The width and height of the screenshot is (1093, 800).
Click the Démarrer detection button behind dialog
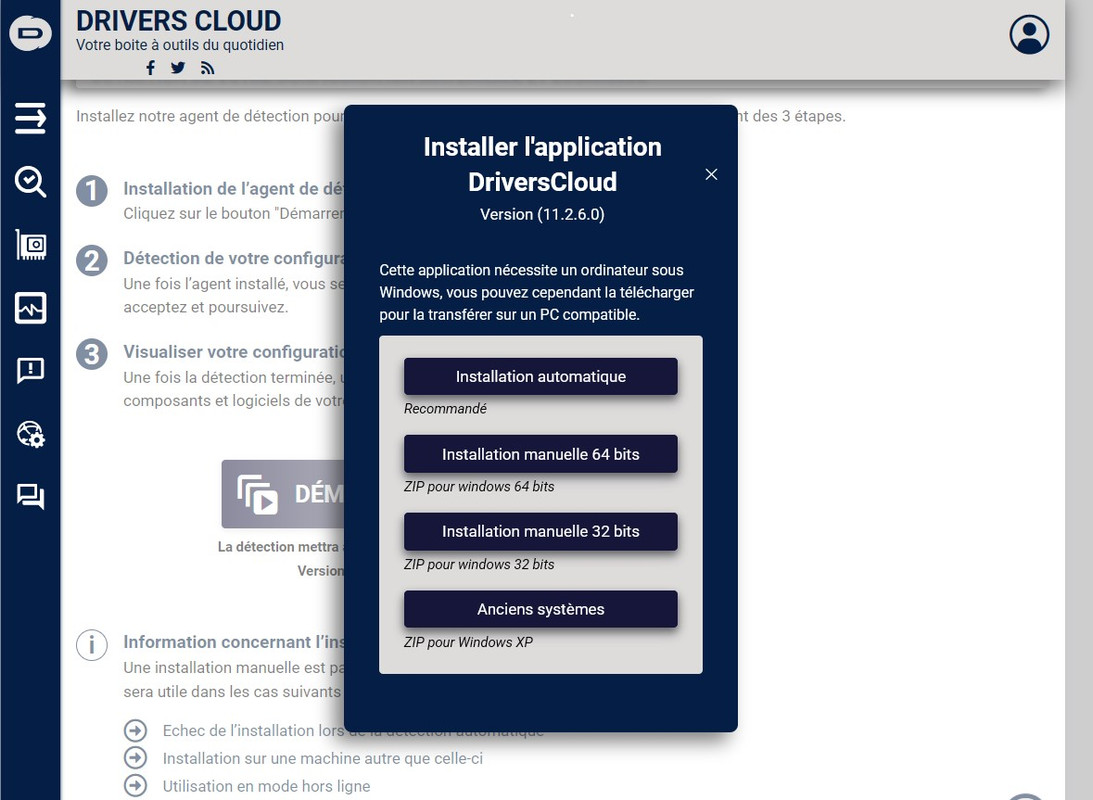point(283,493)
